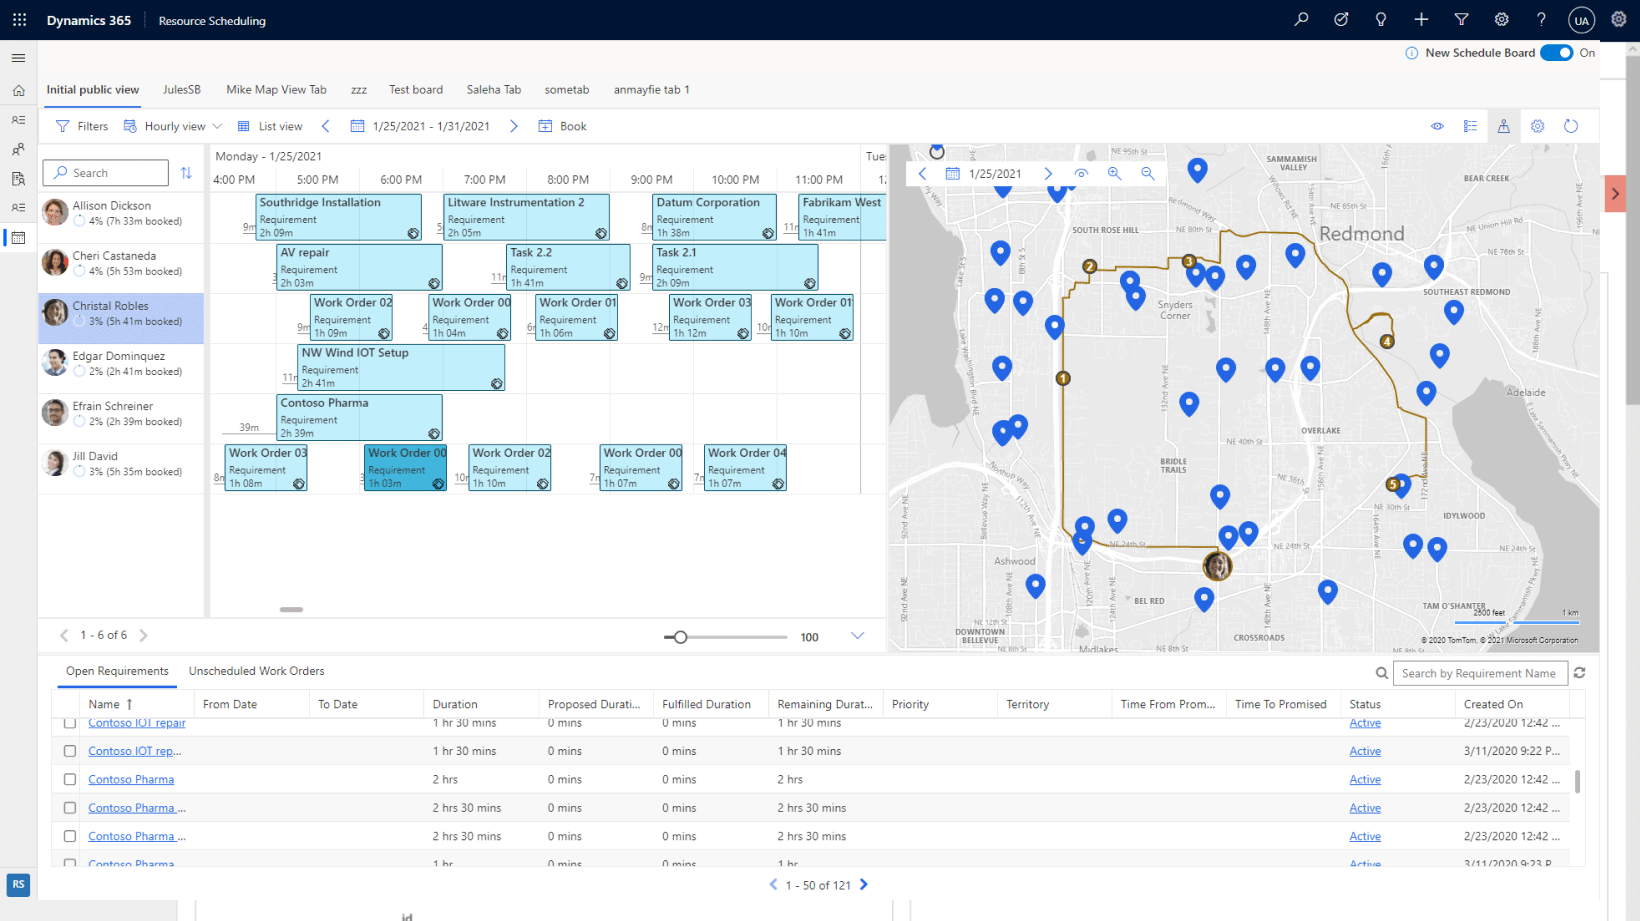Screen dimensions: 1640x921
Task: Open the Filters panel
Action: pos(81,126)
